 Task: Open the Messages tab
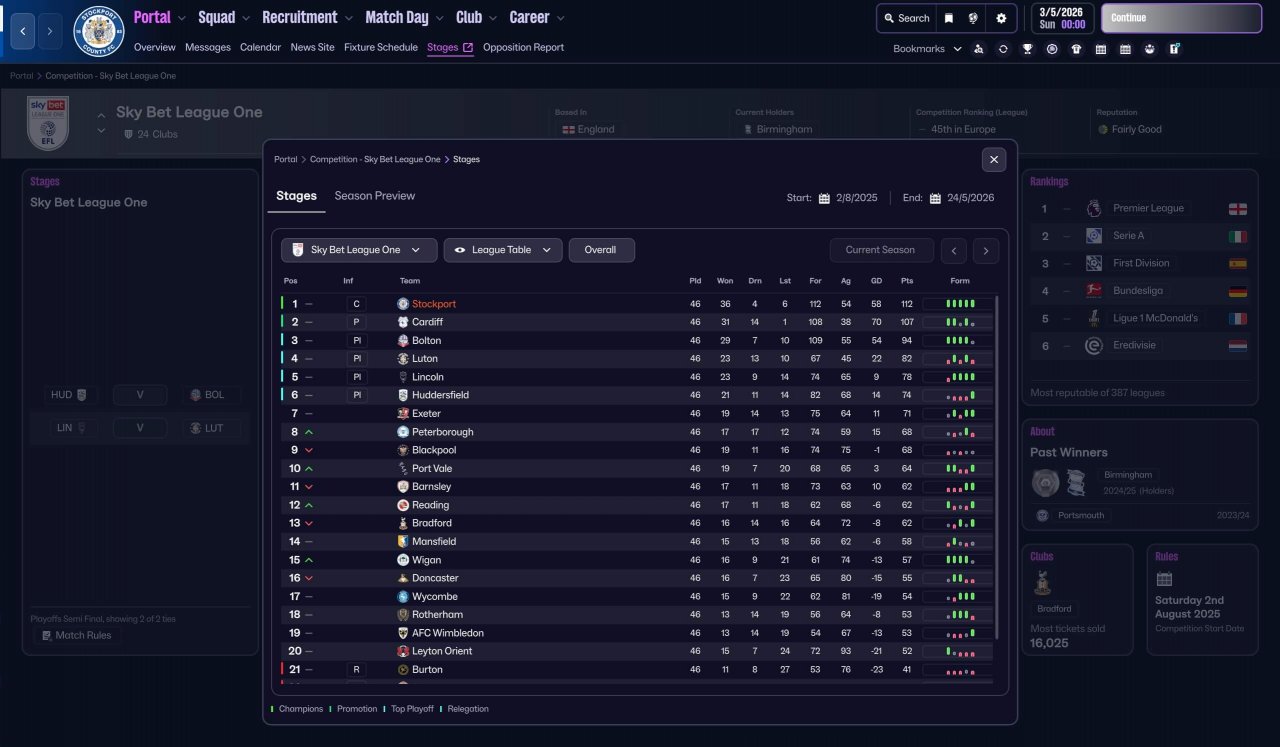(x=208, y=47)
